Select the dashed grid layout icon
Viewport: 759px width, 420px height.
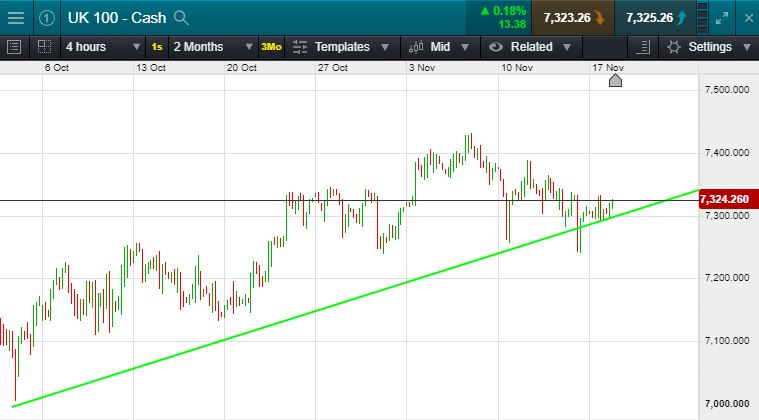(45, 47)
